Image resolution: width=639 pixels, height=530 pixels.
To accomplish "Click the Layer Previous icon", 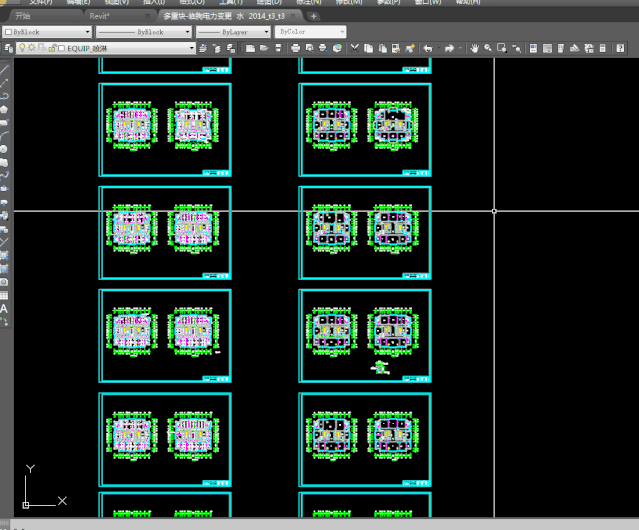I will (x=217, y=48).
